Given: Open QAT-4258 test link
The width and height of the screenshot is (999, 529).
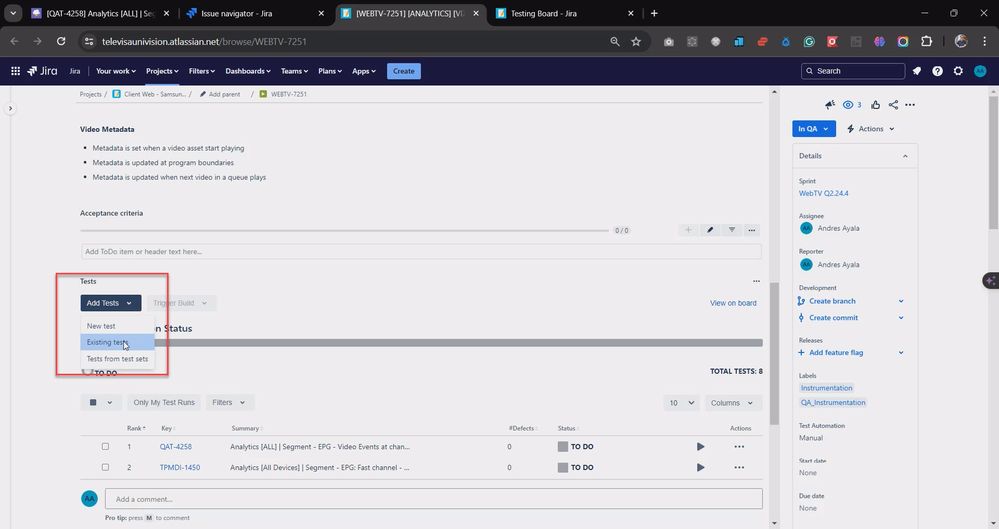Looking at the screenshot, I should (x=176, y=447).
